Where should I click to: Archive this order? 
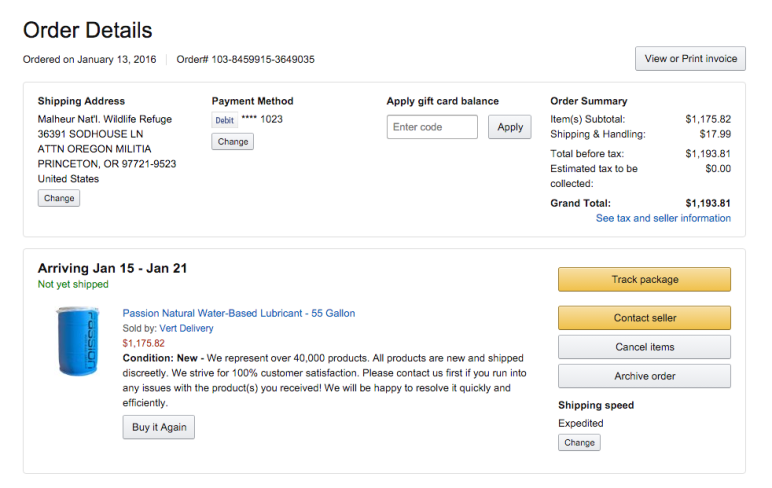644,376
